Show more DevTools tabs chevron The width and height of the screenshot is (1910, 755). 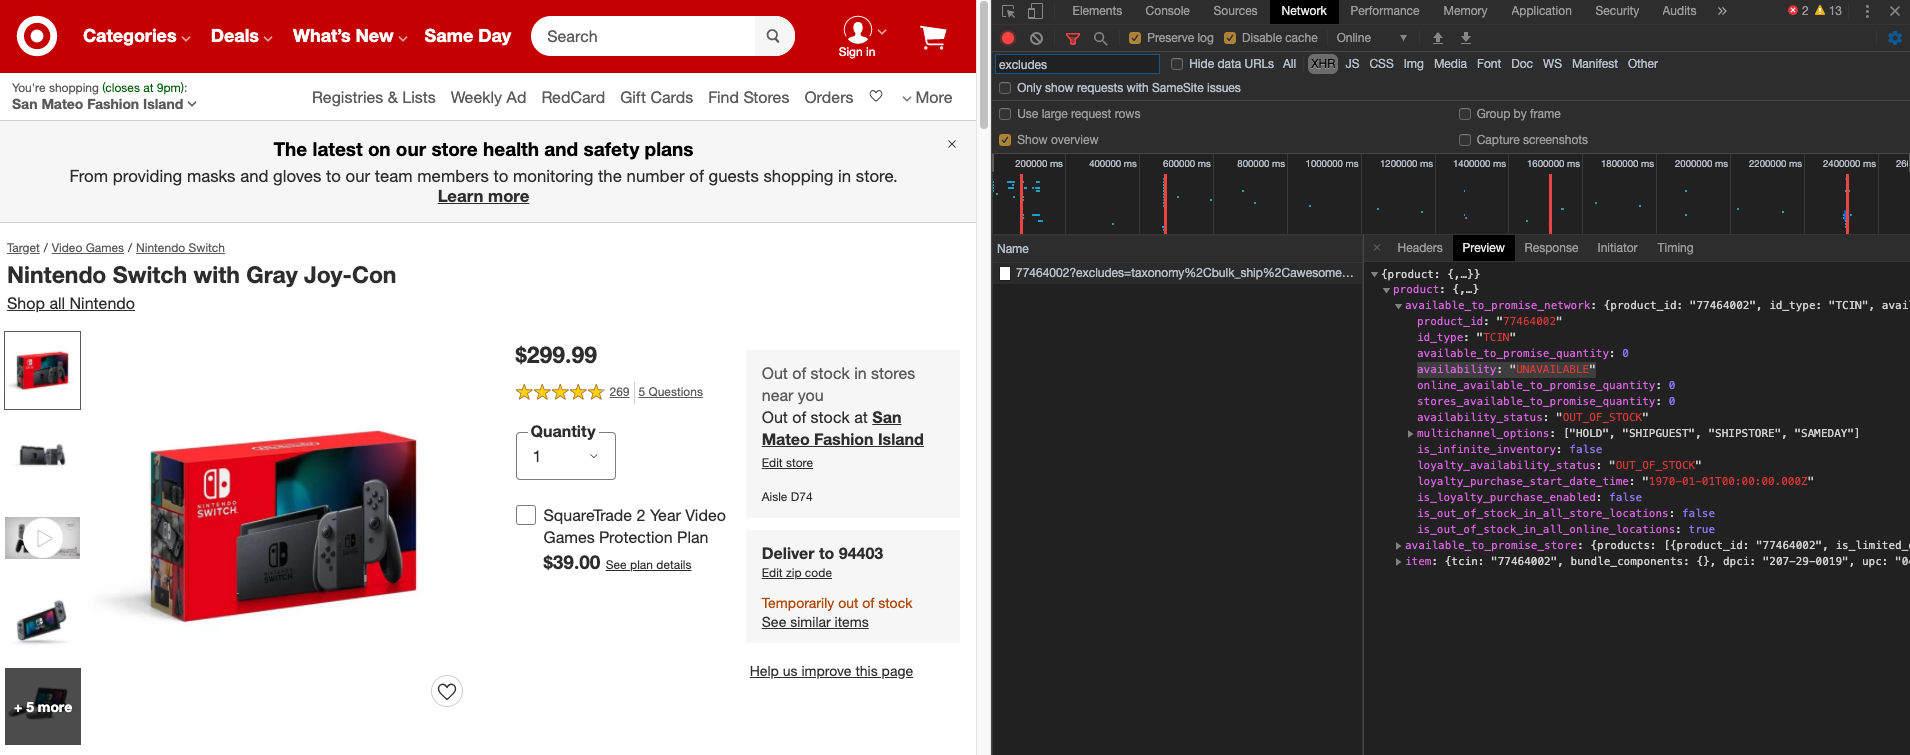coord(1722,11)
